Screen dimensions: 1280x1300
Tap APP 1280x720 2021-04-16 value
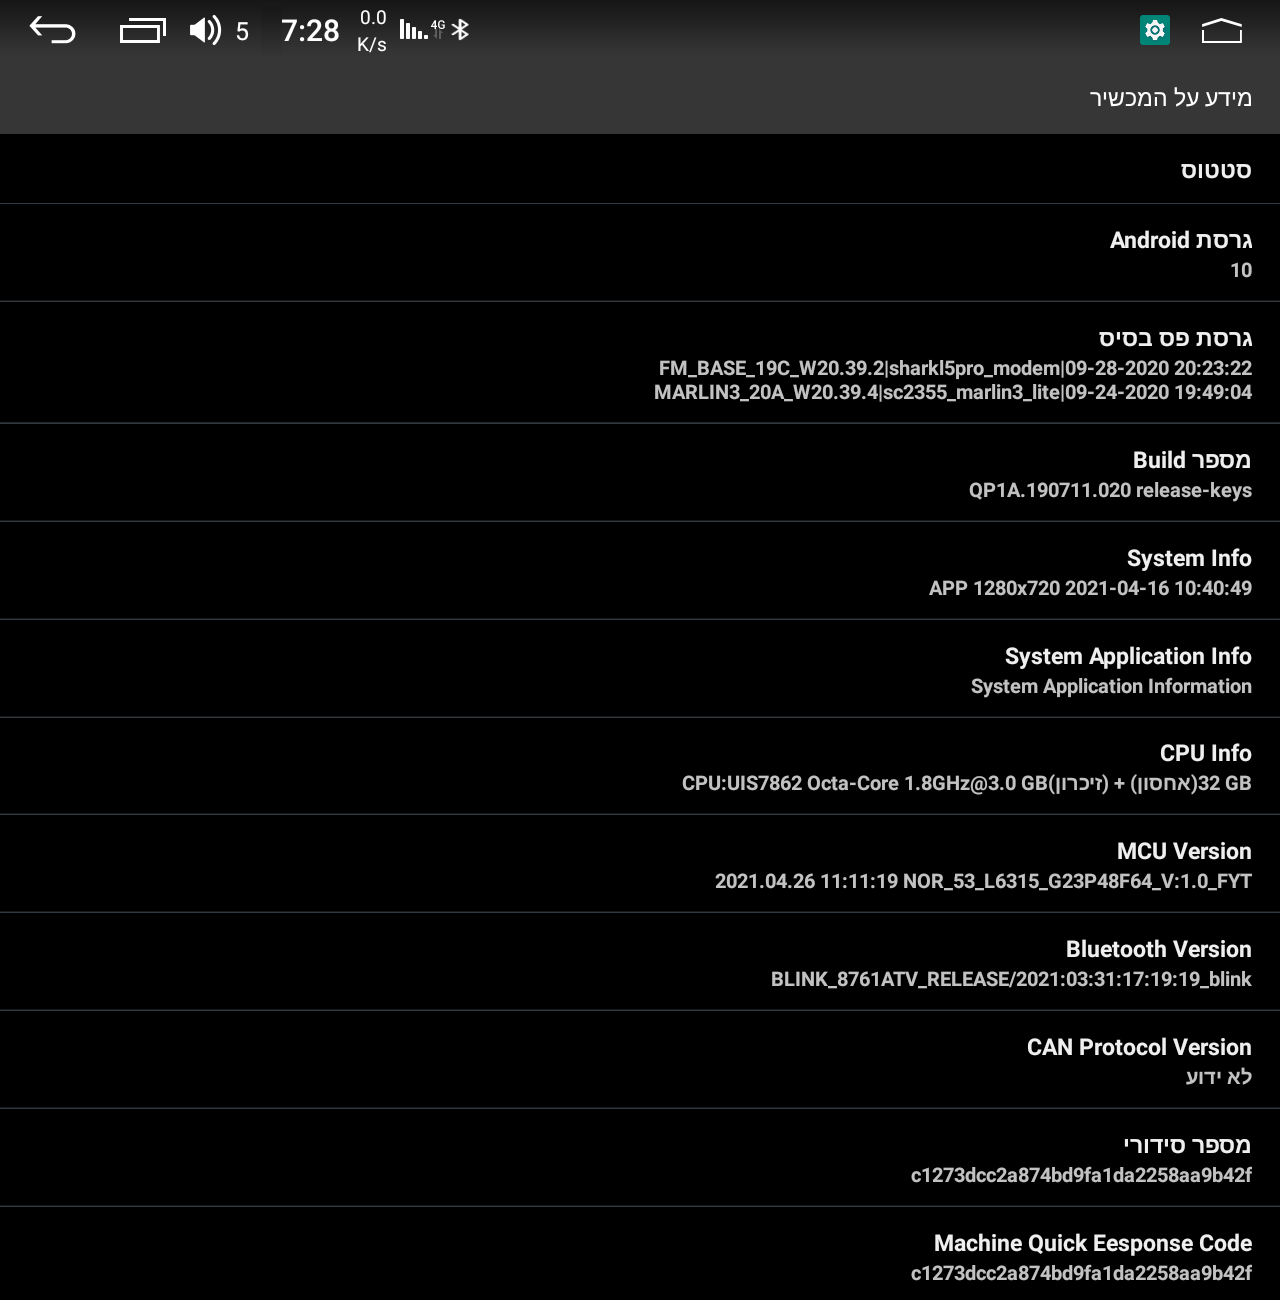(x=1090, y=588)
